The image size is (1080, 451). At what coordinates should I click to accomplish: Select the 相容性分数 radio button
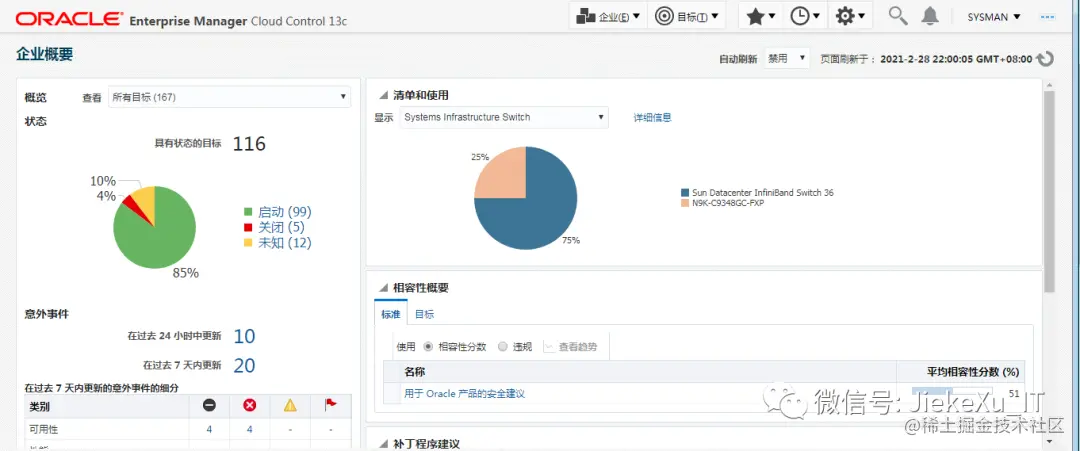pyautogui.click(x=428, y=346)
